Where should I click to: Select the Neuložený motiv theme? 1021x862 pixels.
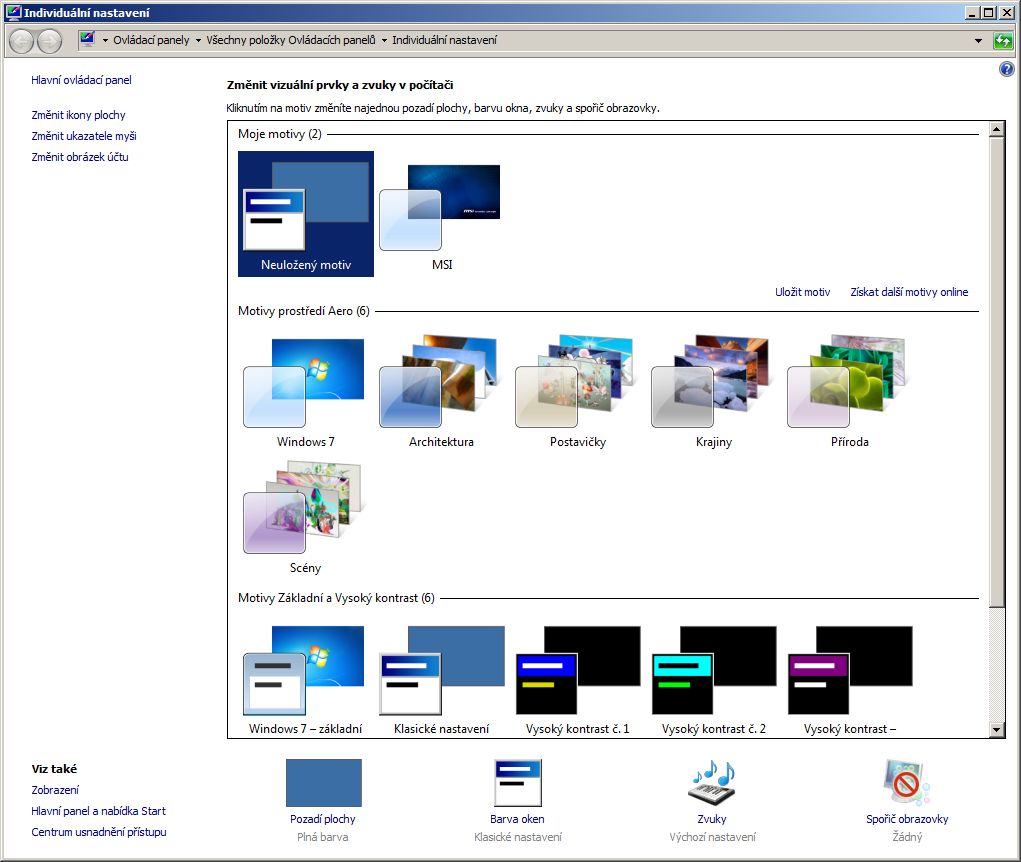click(x=305, y=214)
